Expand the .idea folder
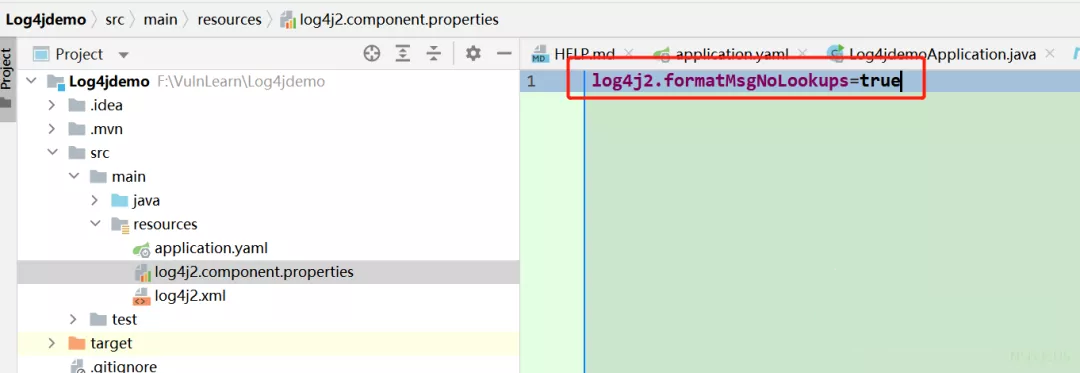This screenshot has width=1080, height=373. click(52, 106)
